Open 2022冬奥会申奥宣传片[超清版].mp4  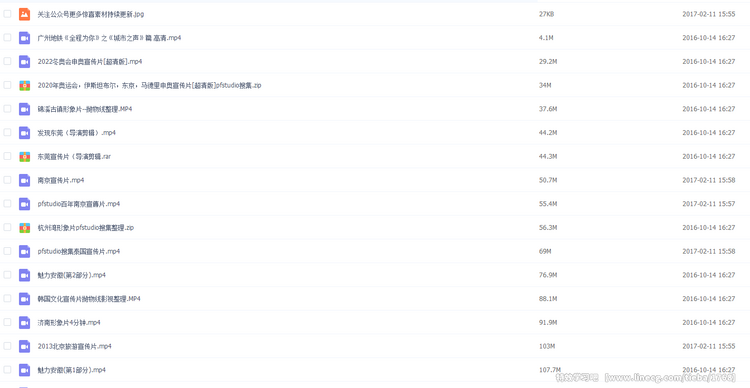point(89,62)
